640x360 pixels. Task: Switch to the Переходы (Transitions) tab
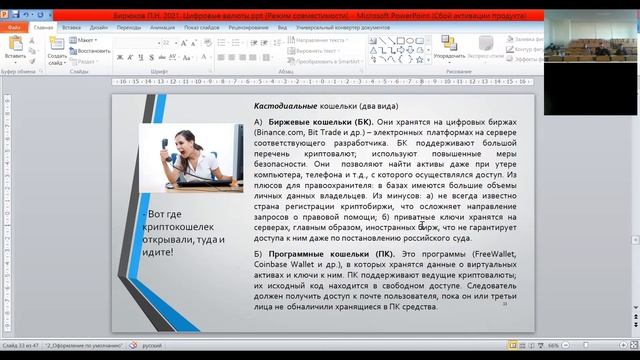point(129,27)
